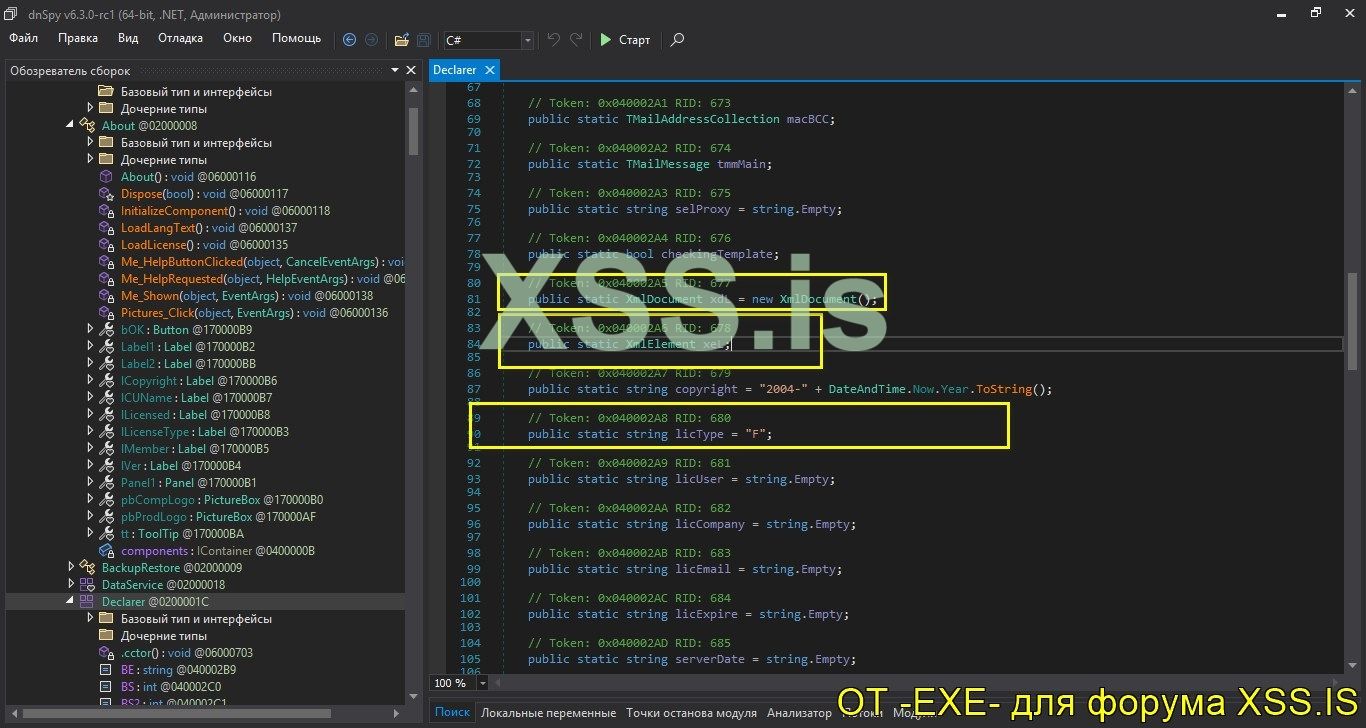This screenshot has height=728, width=1366.
Task: Open the Правка menu
Action: 78,38
